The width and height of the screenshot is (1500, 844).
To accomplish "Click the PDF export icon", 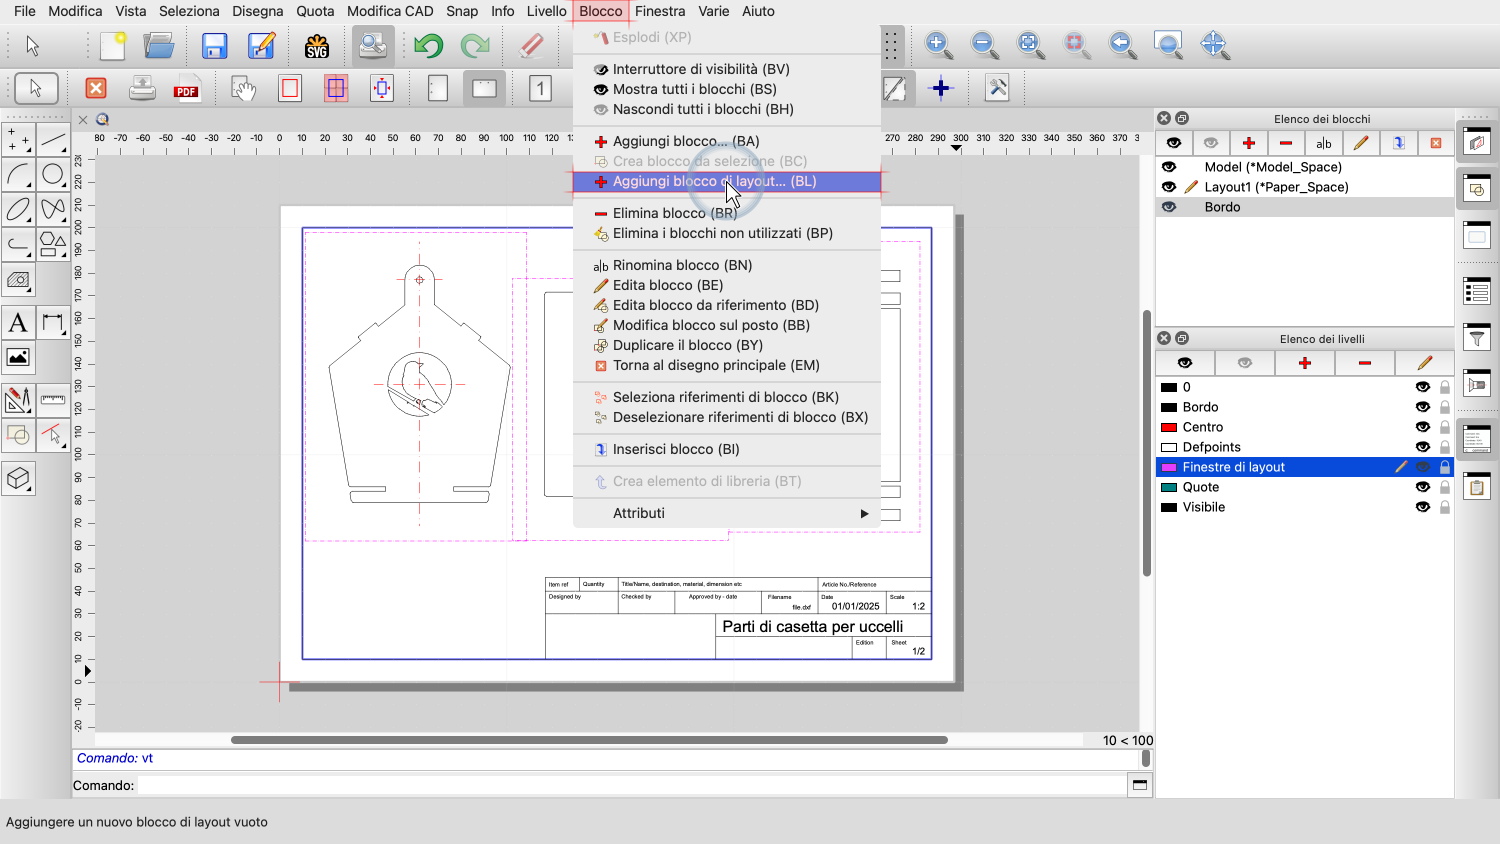I will coord(186,89).
